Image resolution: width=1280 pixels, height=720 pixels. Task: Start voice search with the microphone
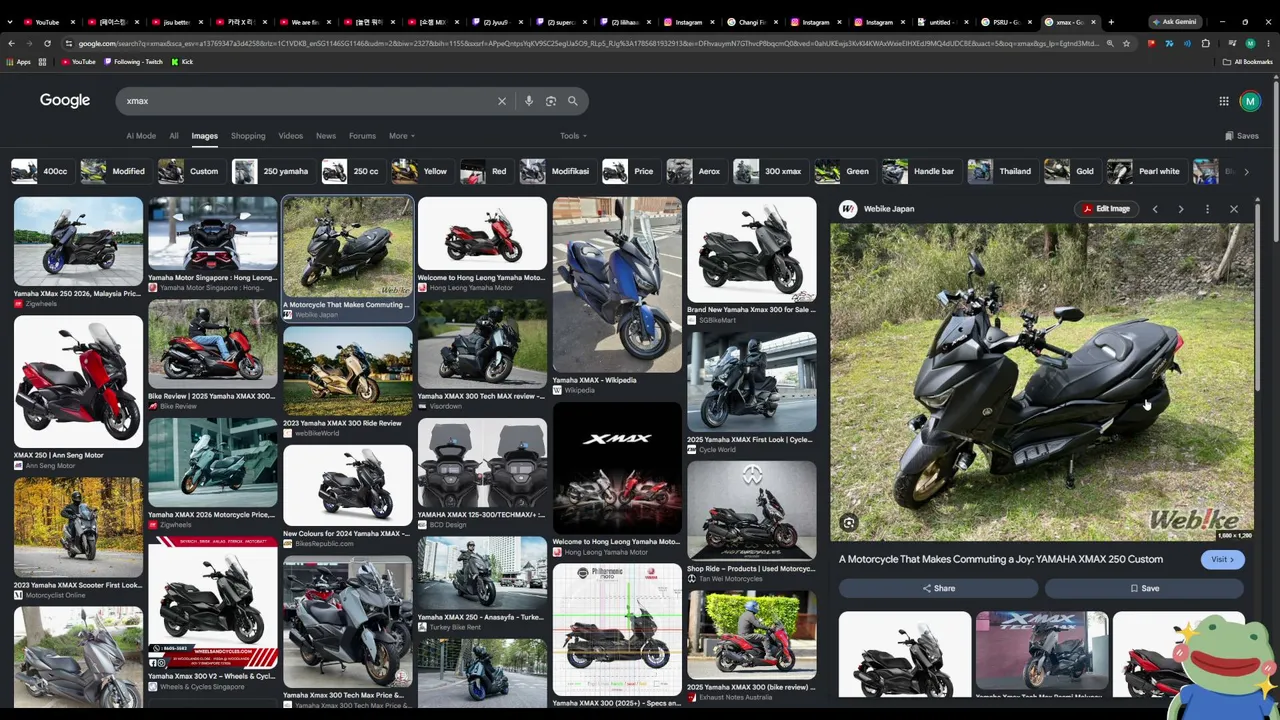(x=529, y=101)
